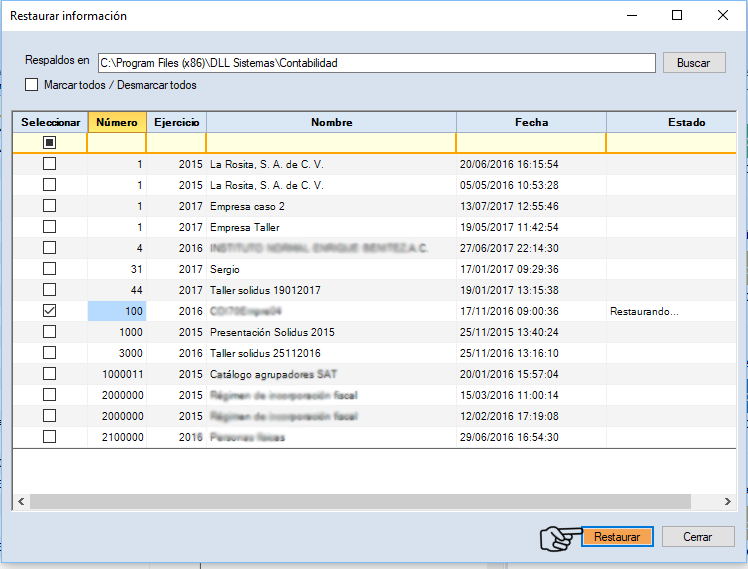Click left arrow of horizontal scrollbar
The height and width of the screenshot is (569, 748).
[21, 502]
